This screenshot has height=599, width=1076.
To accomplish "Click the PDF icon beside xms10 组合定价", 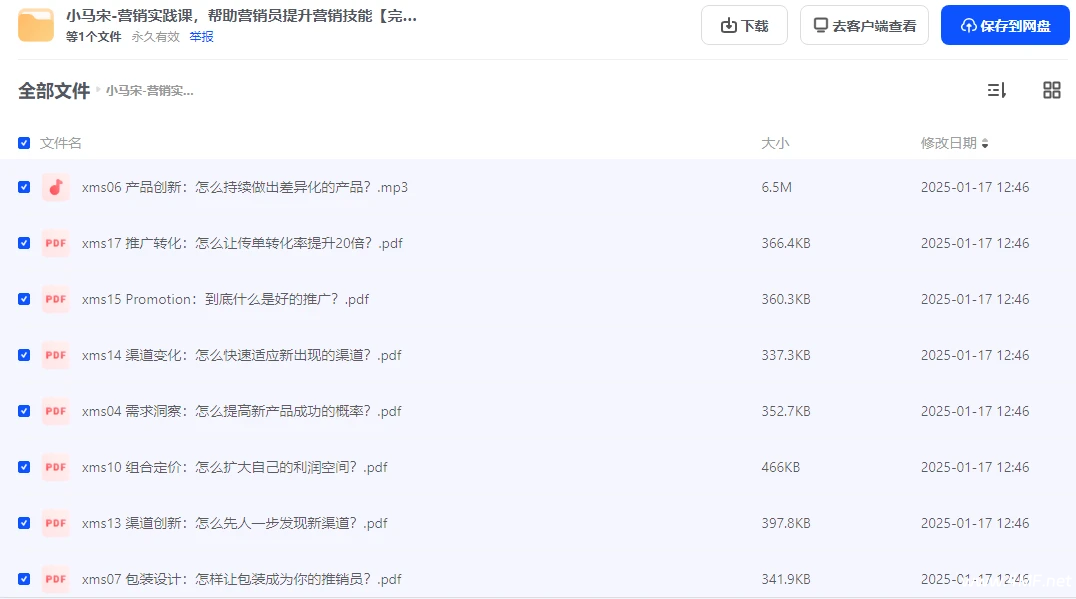I will pos(55,467).
